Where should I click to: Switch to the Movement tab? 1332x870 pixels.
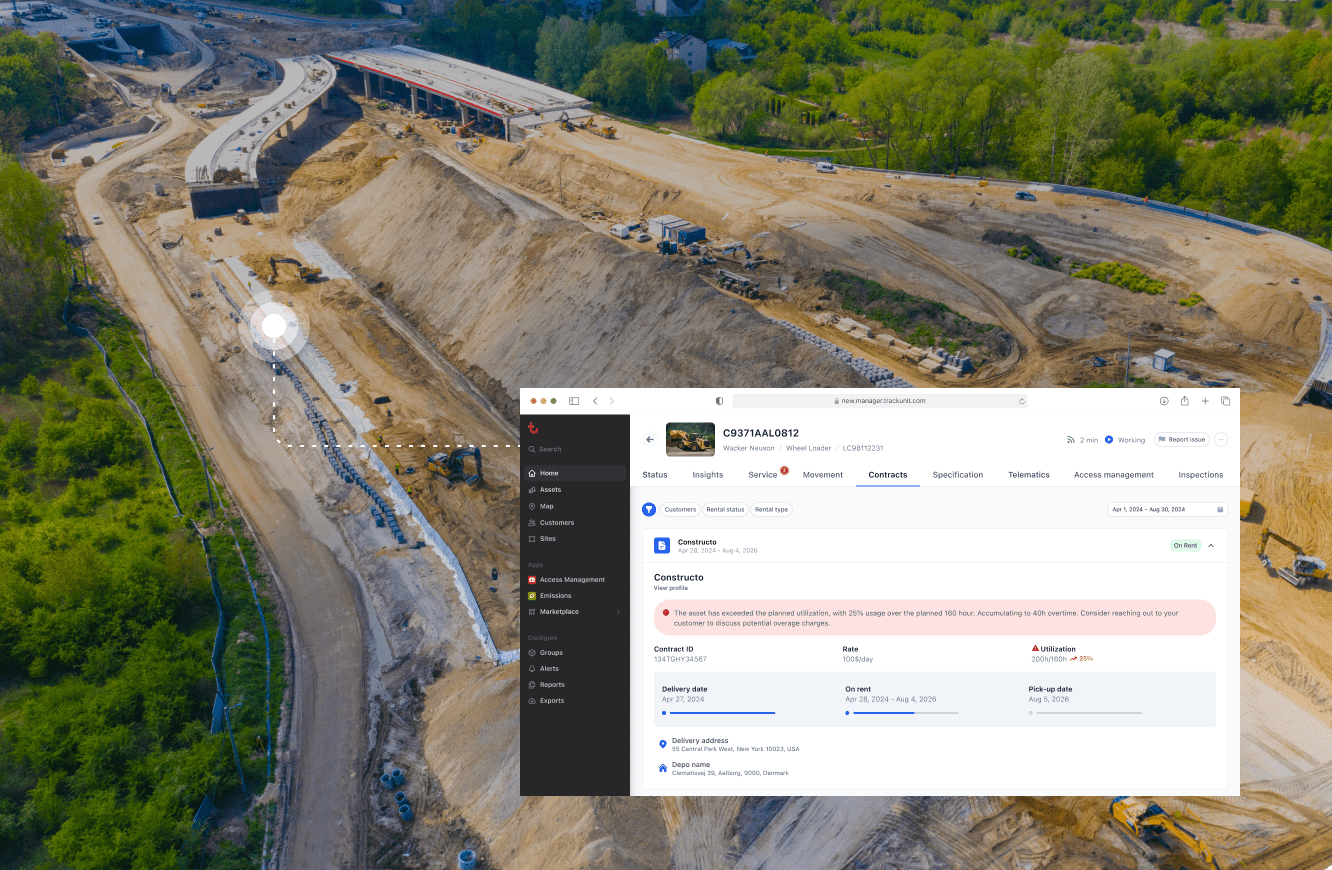(823, 475)
